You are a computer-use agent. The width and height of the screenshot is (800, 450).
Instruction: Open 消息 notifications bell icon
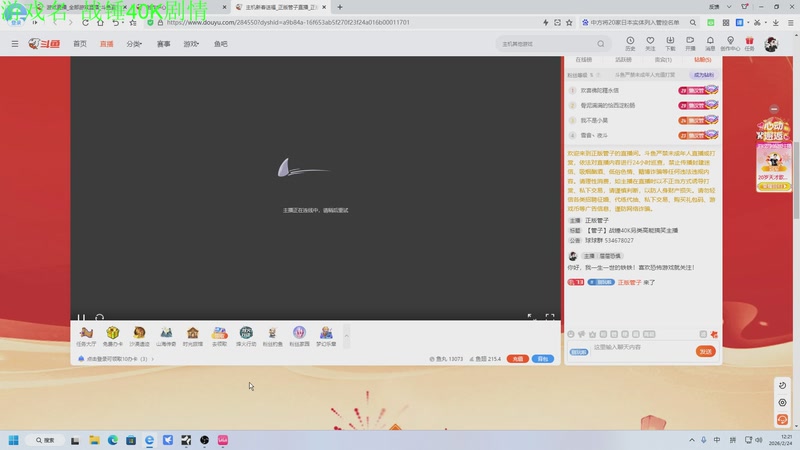coord(710,43)
